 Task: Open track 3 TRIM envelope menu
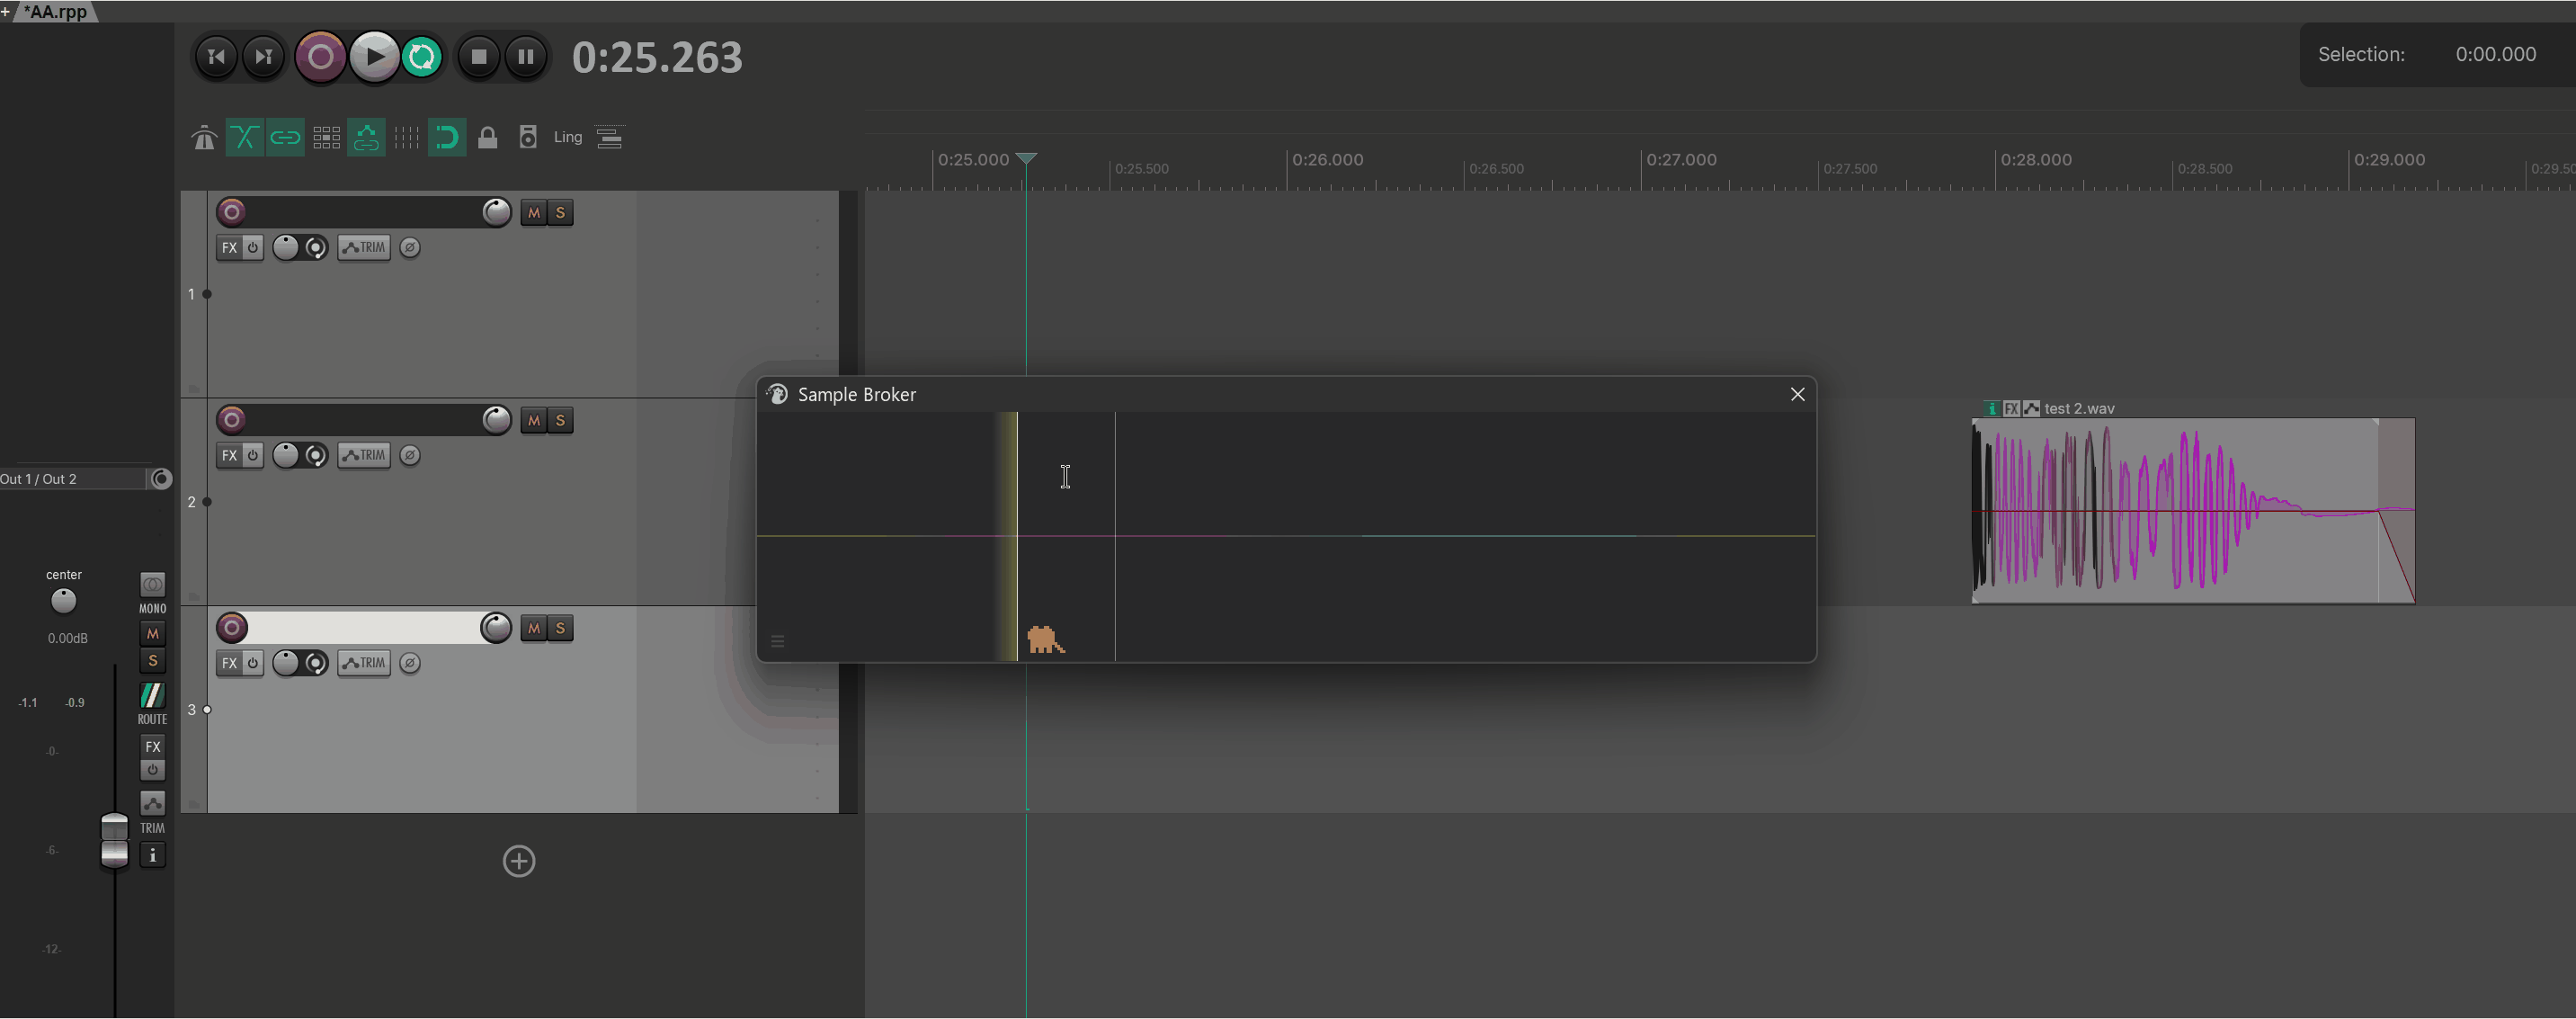pos(364,663)
